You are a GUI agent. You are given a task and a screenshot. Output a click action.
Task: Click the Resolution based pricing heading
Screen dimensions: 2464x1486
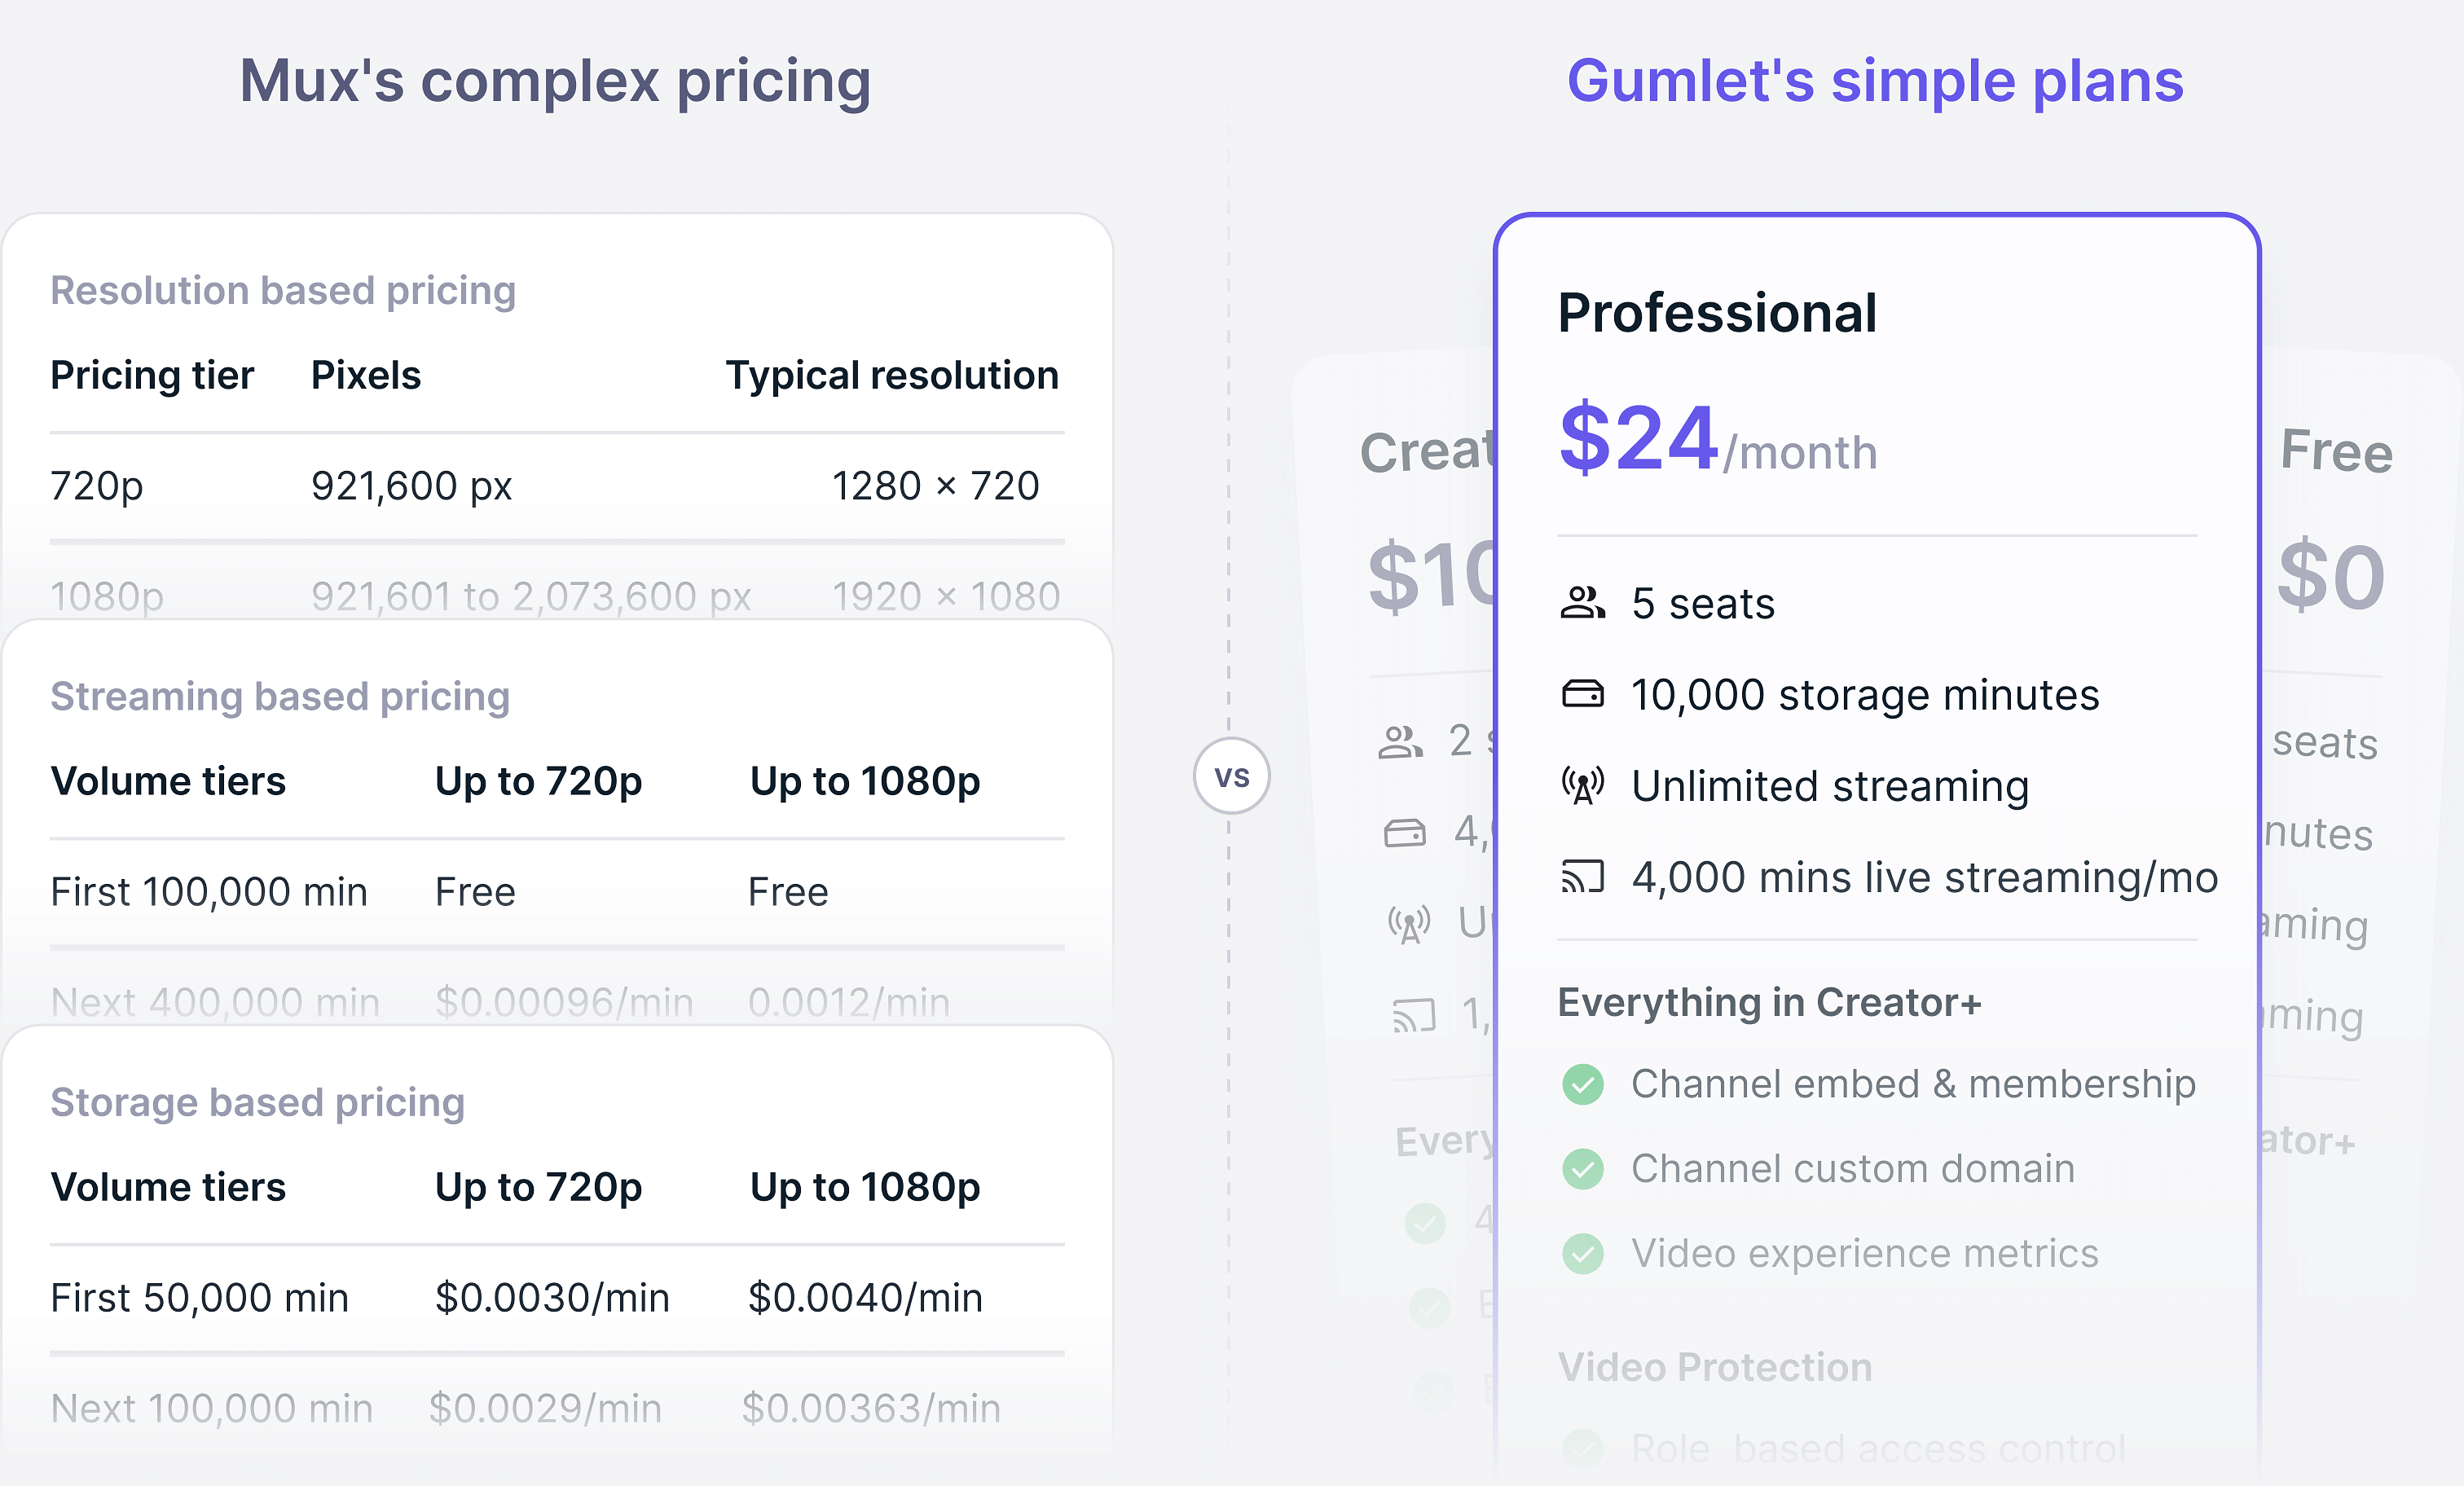click(x=283, y=290)
